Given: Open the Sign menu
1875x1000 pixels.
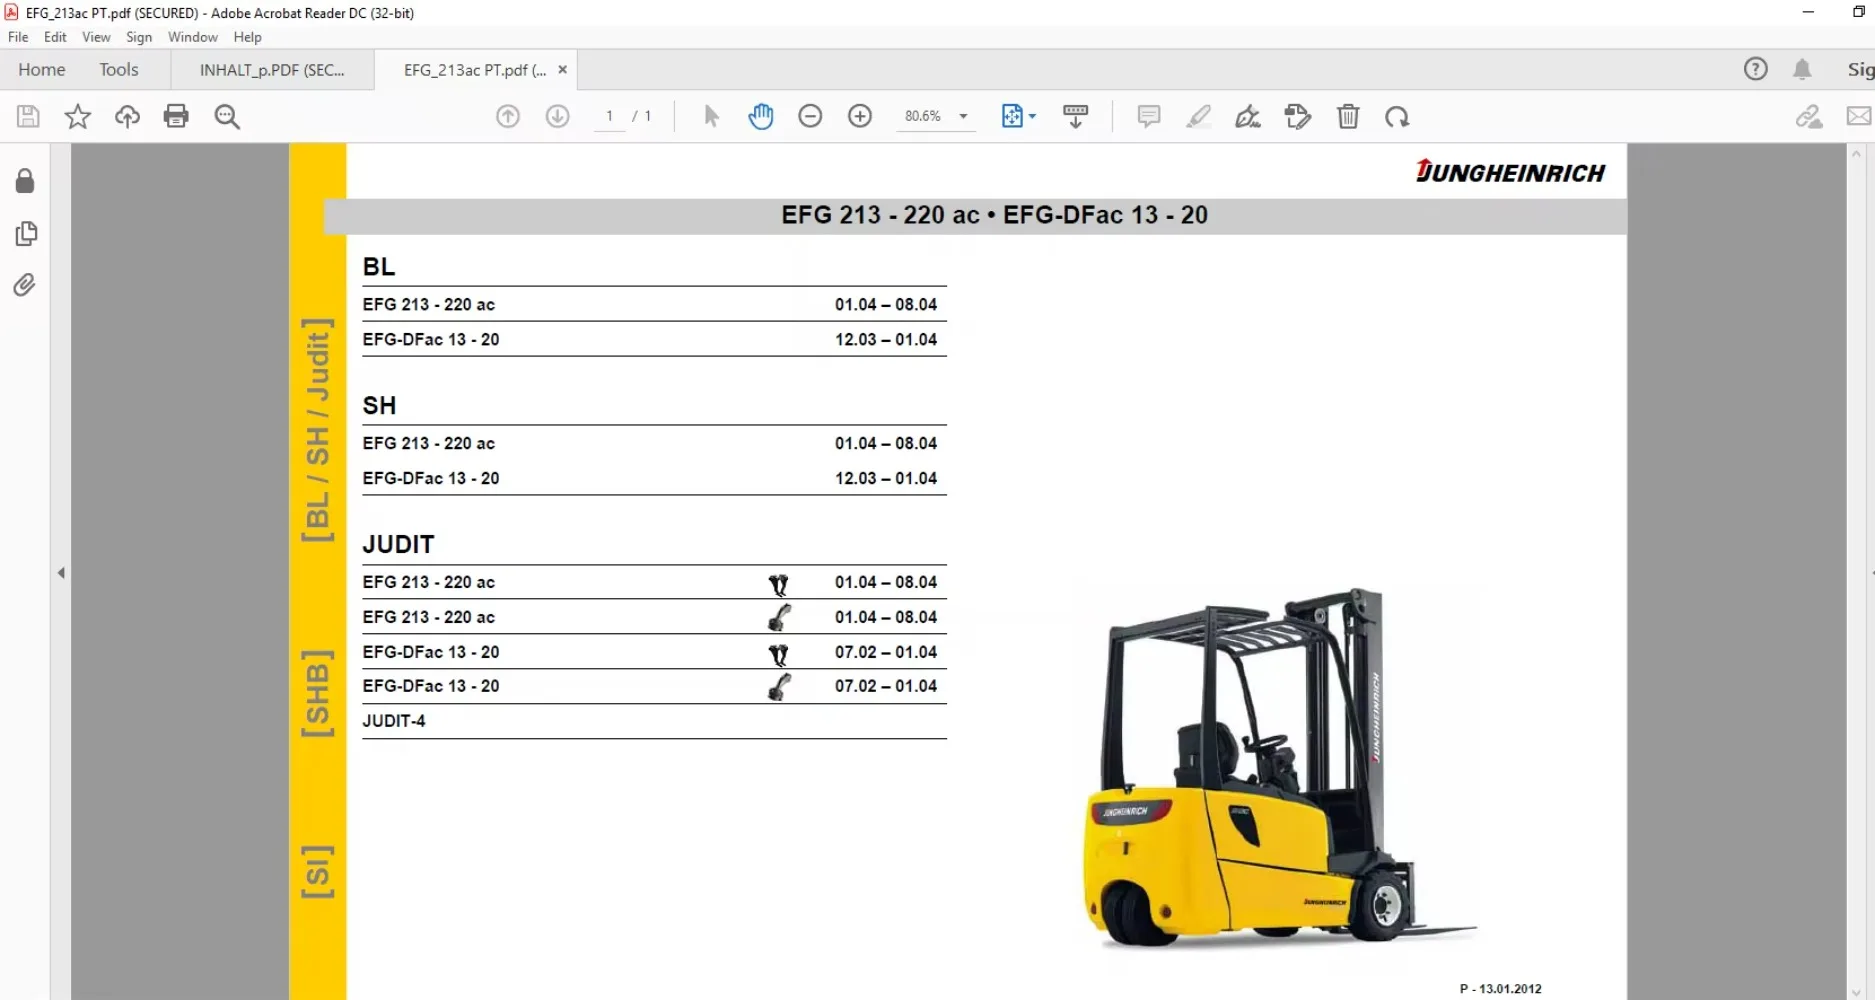Looking at the screenshot, I should coord(139,37).
